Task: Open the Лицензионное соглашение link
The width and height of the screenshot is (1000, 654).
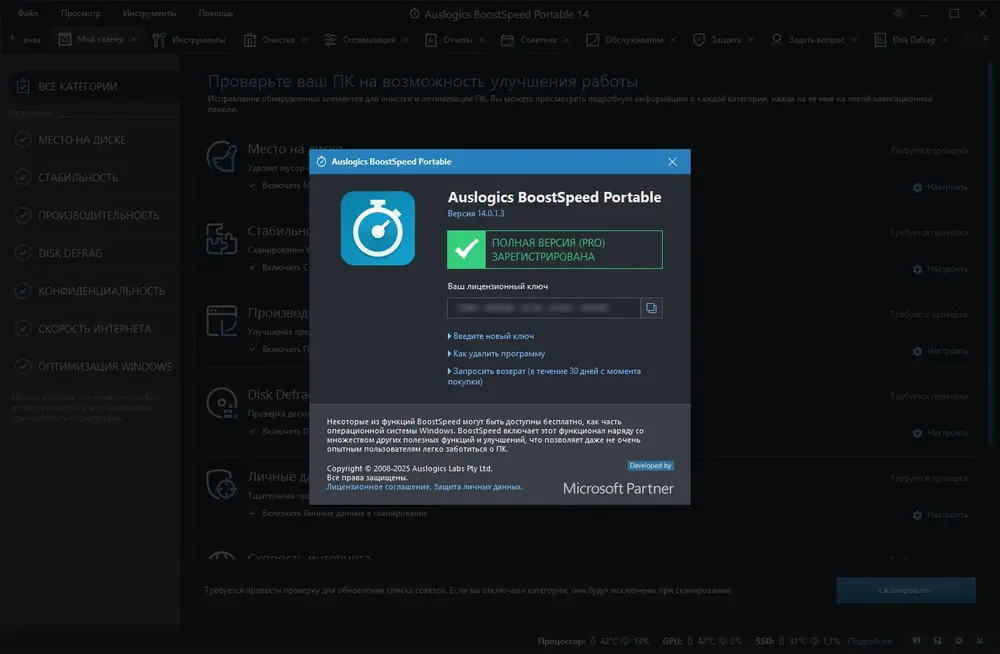Action: (378, 487)
